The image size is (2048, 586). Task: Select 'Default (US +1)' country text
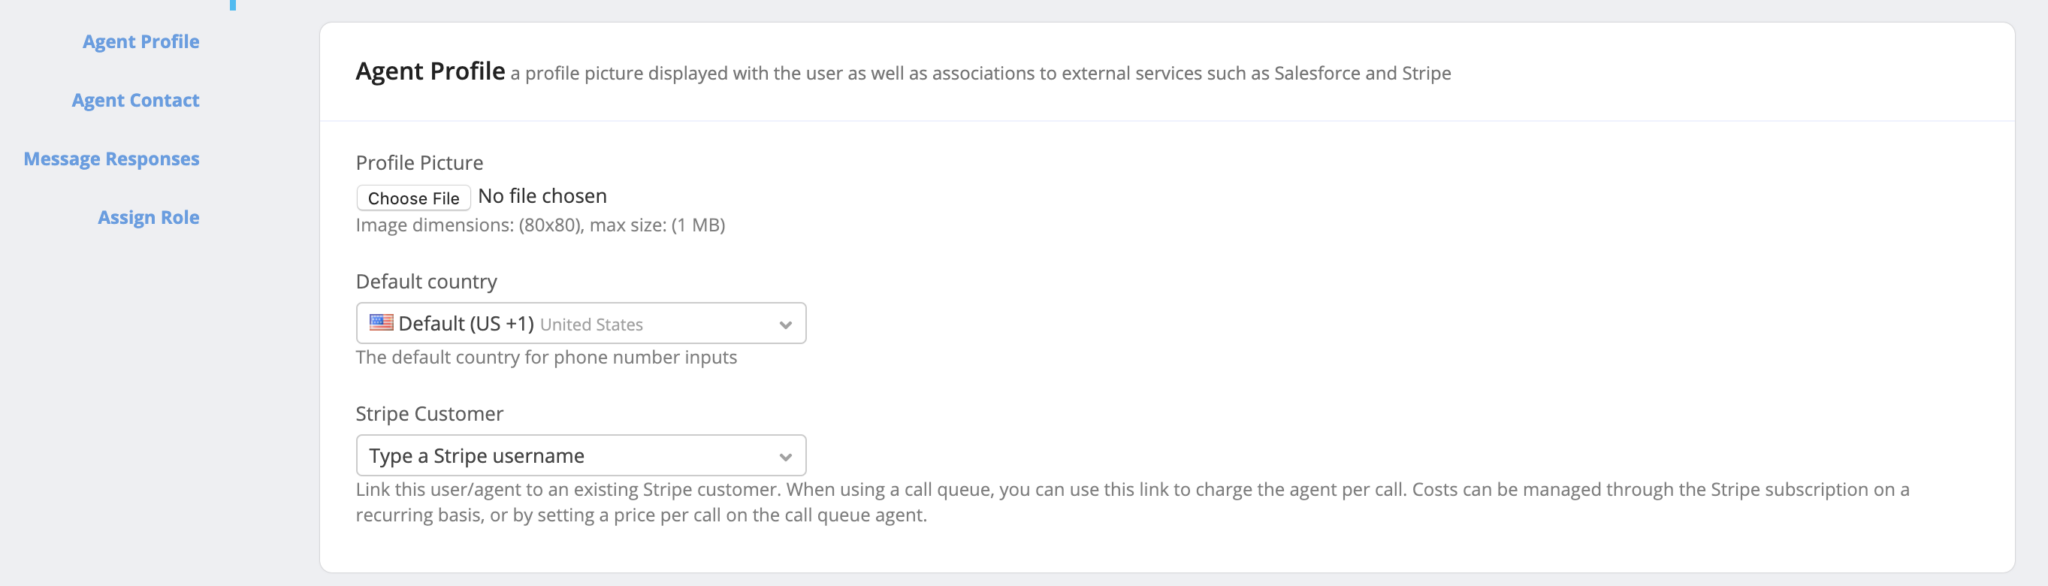click(x=466, y=324)
